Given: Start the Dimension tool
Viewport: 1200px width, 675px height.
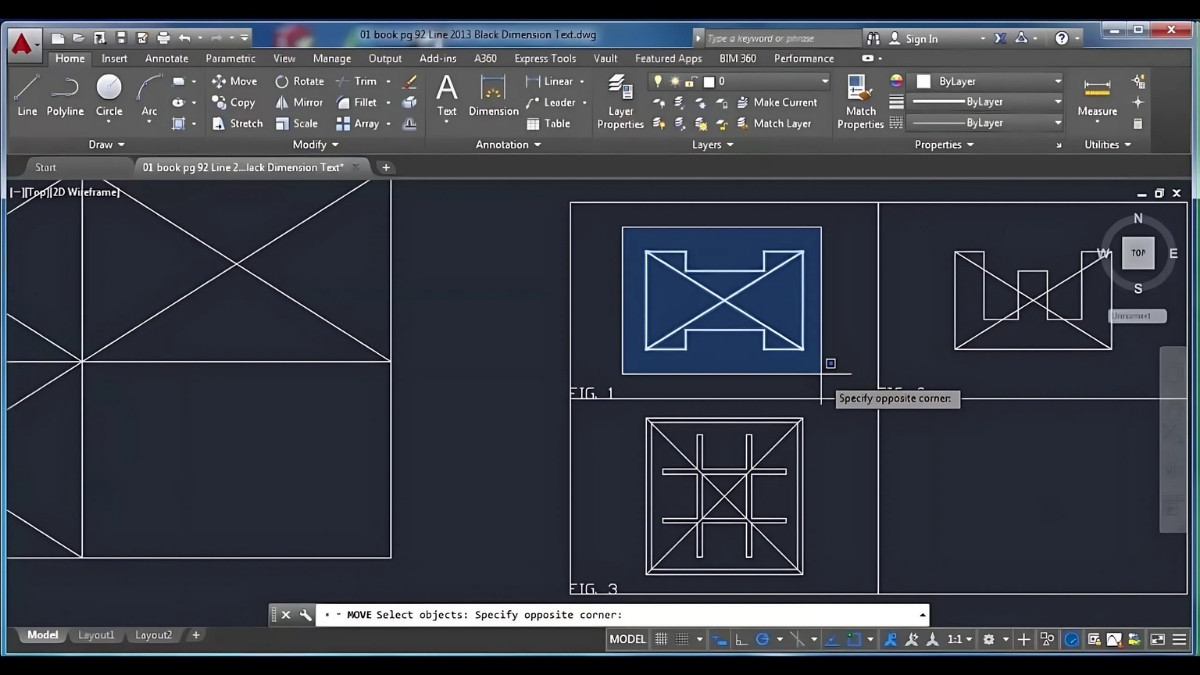Looking at the screenshot, I should point(493,96).
